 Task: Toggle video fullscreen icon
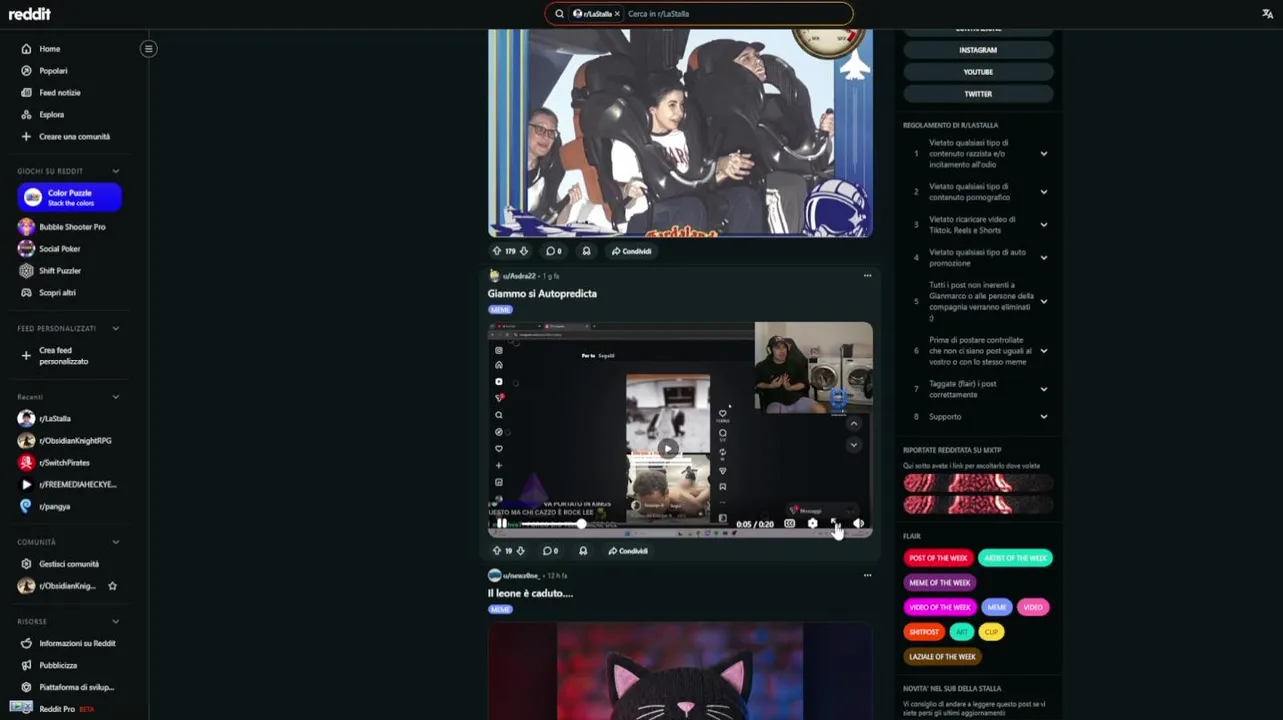(835, 523)
